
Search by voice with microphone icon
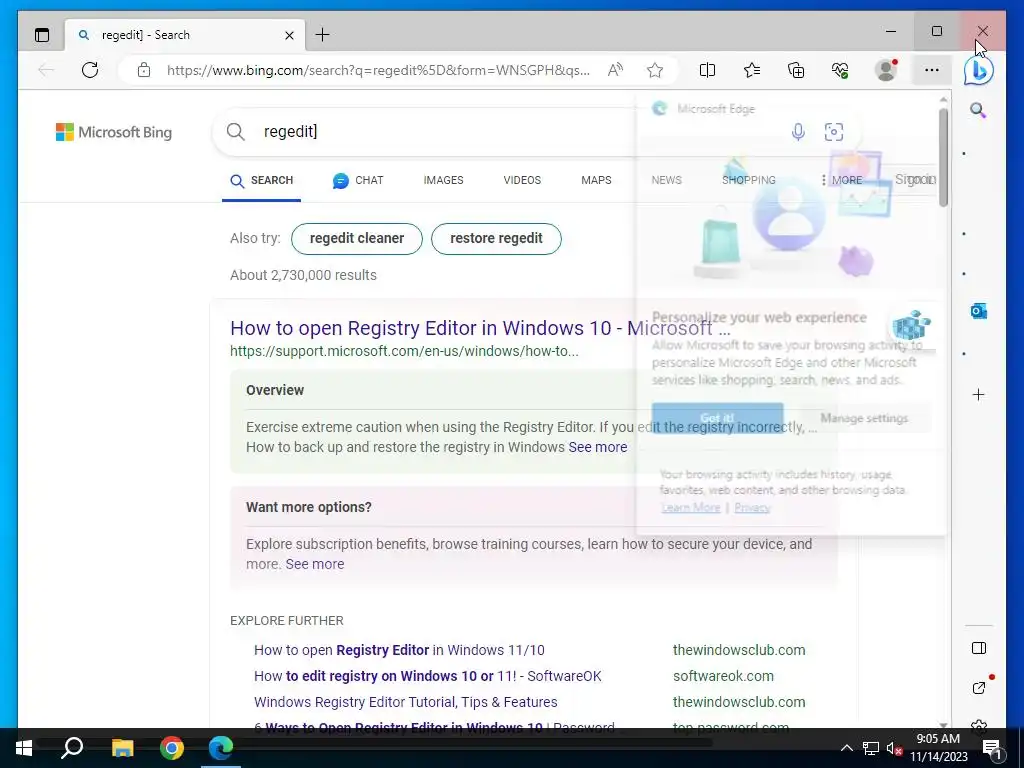pyautogui.click(x=798, y=132)
